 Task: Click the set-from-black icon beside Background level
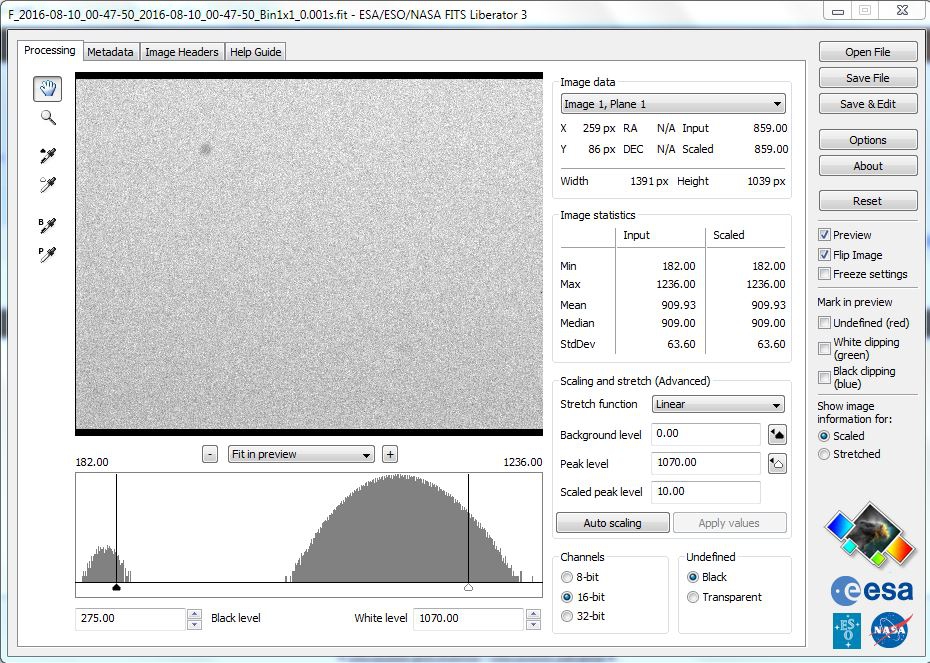point(777,434)
